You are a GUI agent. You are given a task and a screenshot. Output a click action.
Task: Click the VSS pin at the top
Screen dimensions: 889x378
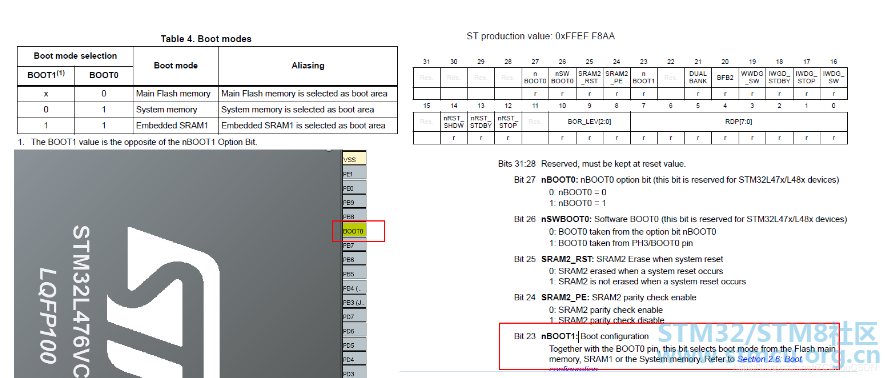(354, 159)
